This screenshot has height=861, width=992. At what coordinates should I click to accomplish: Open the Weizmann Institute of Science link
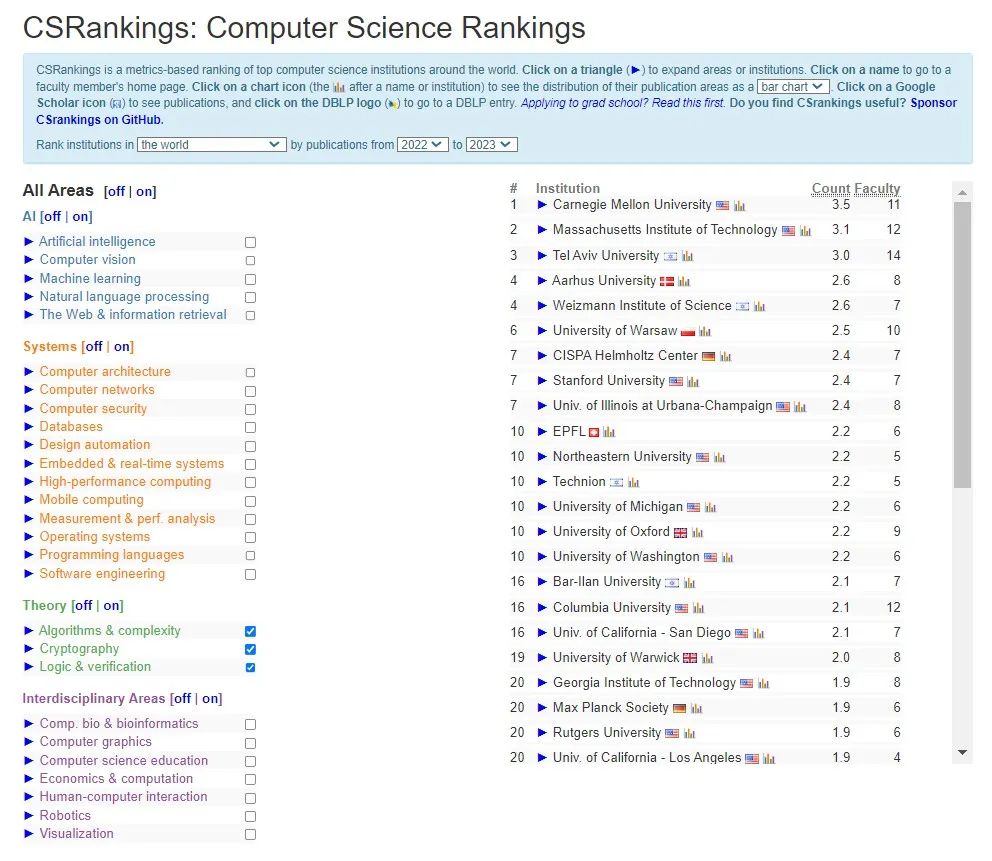(x=642, y=306)
